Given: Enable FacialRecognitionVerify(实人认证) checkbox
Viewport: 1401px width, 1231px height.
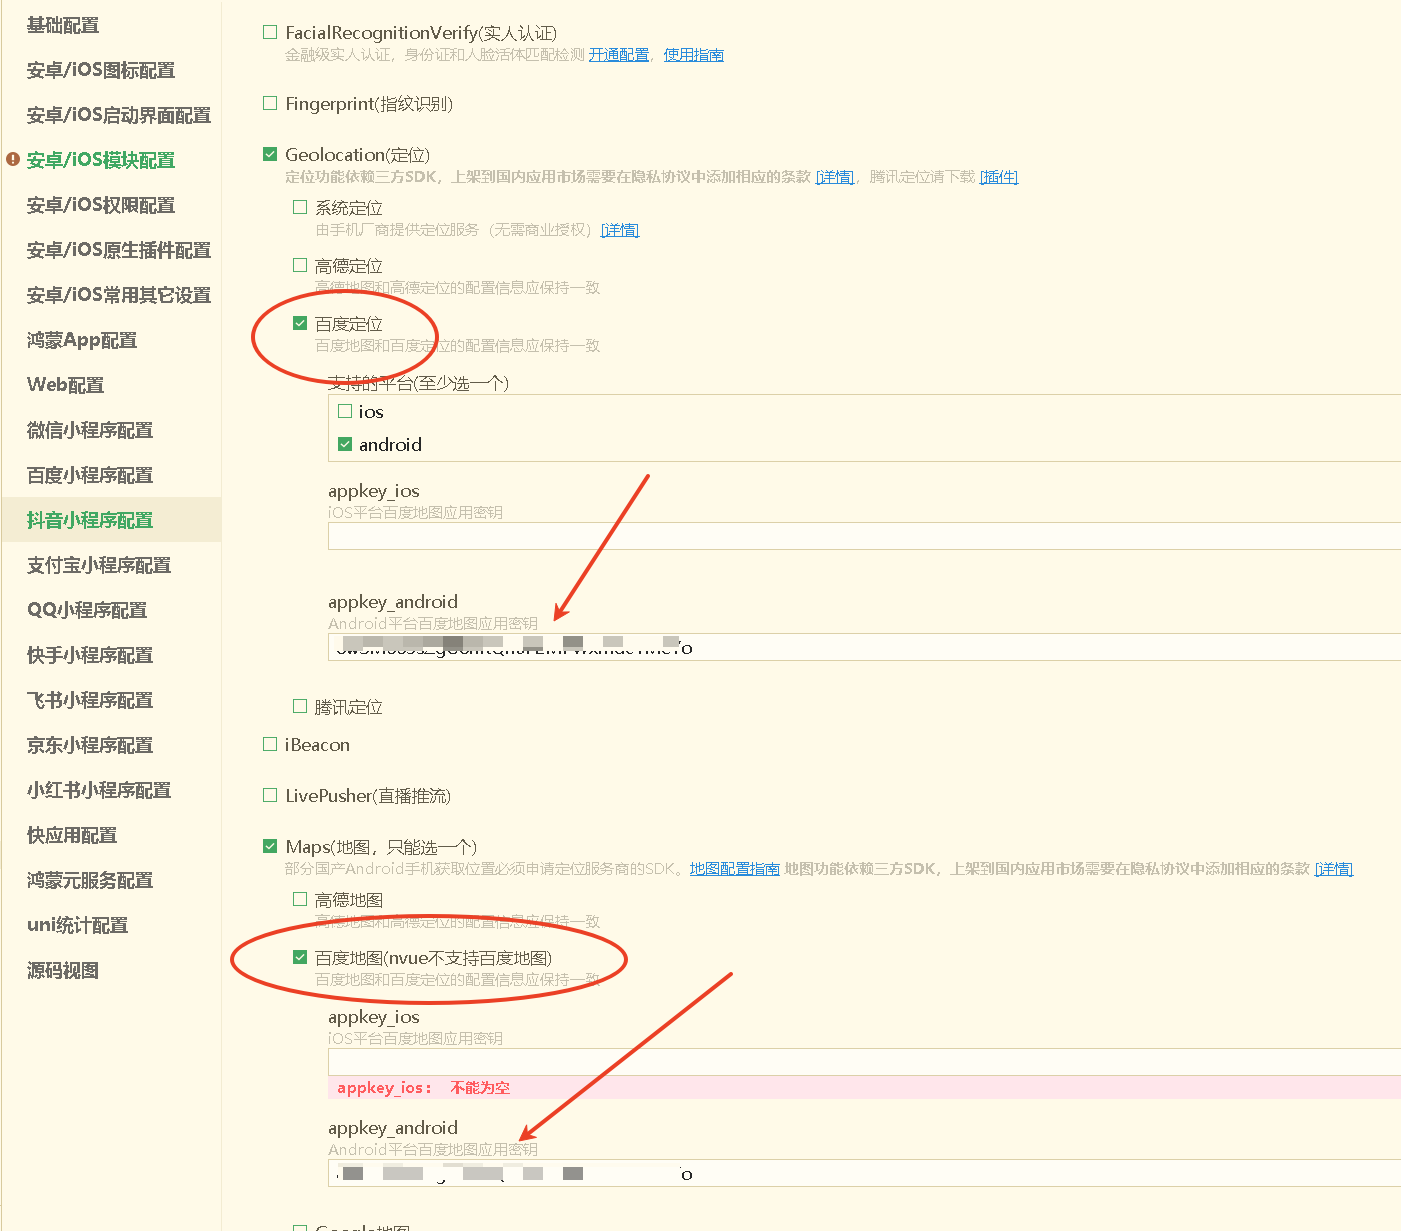Looking at the screenshot, I should pos(270,32).
